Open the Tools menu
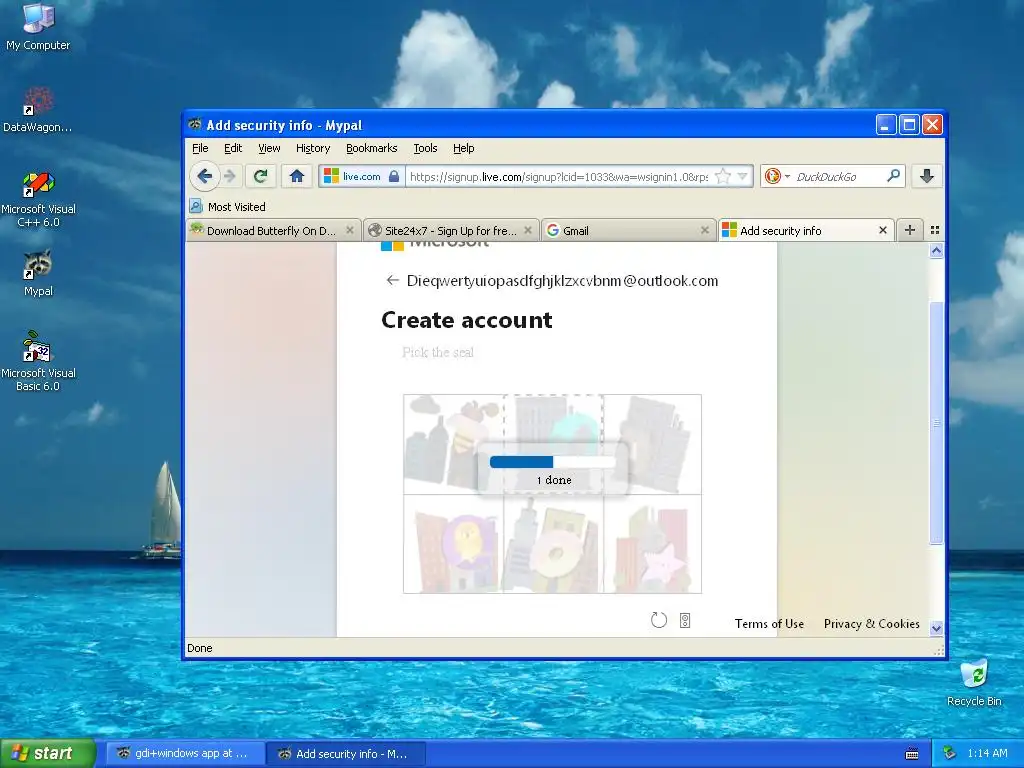This screenshot has width=1024, height=768. click(425, 148)
